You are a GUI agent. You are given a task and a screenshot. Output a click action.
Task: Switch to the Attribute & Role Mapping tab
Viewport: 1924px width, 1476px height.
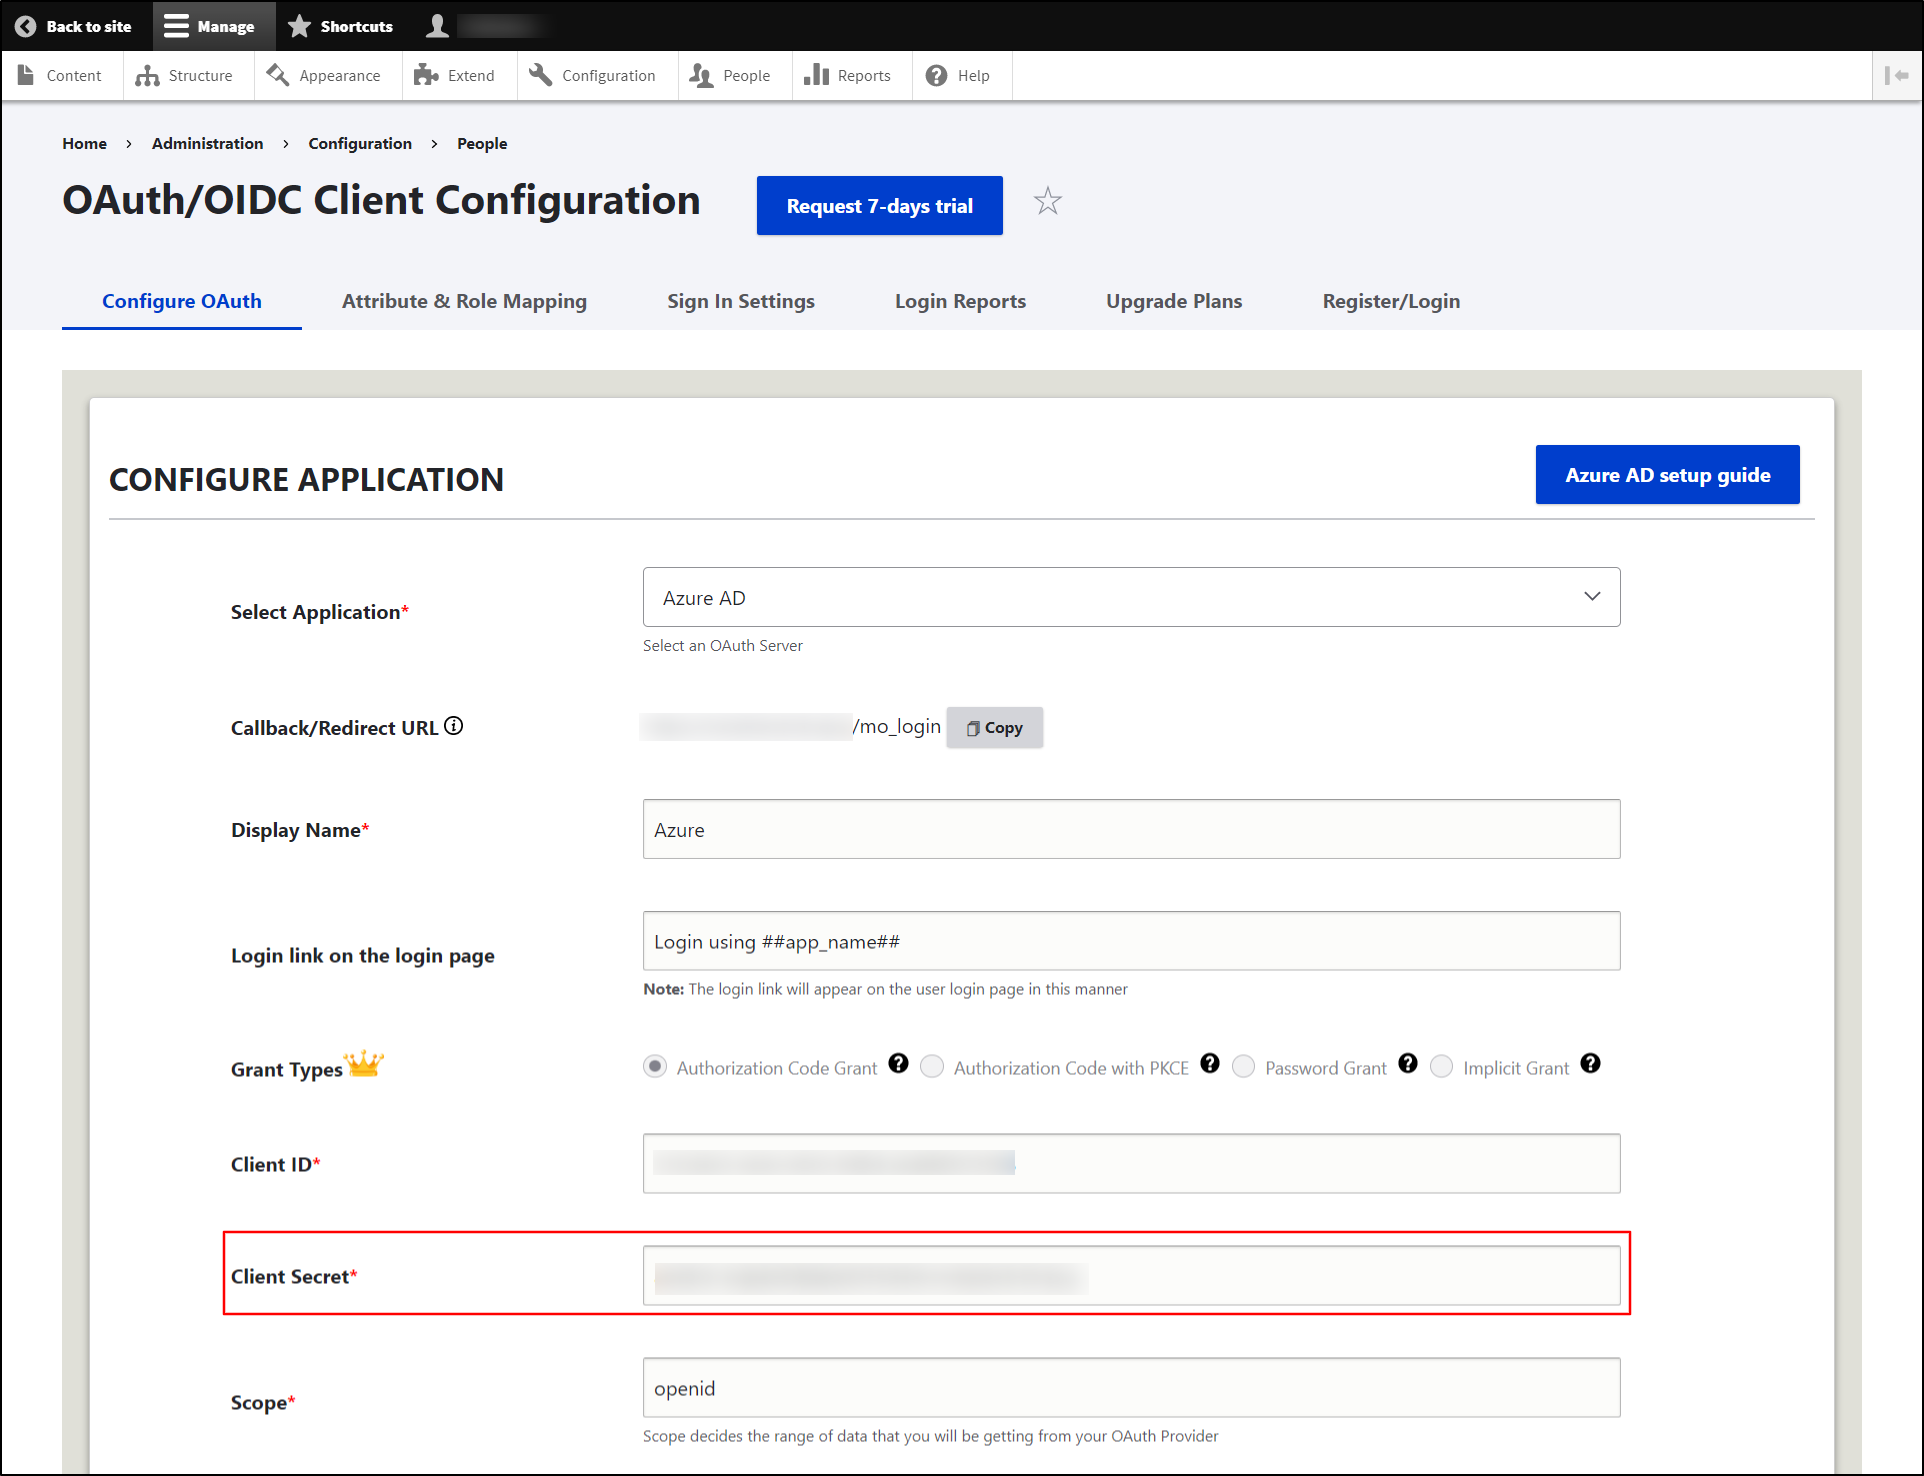[x=463, y=301]
